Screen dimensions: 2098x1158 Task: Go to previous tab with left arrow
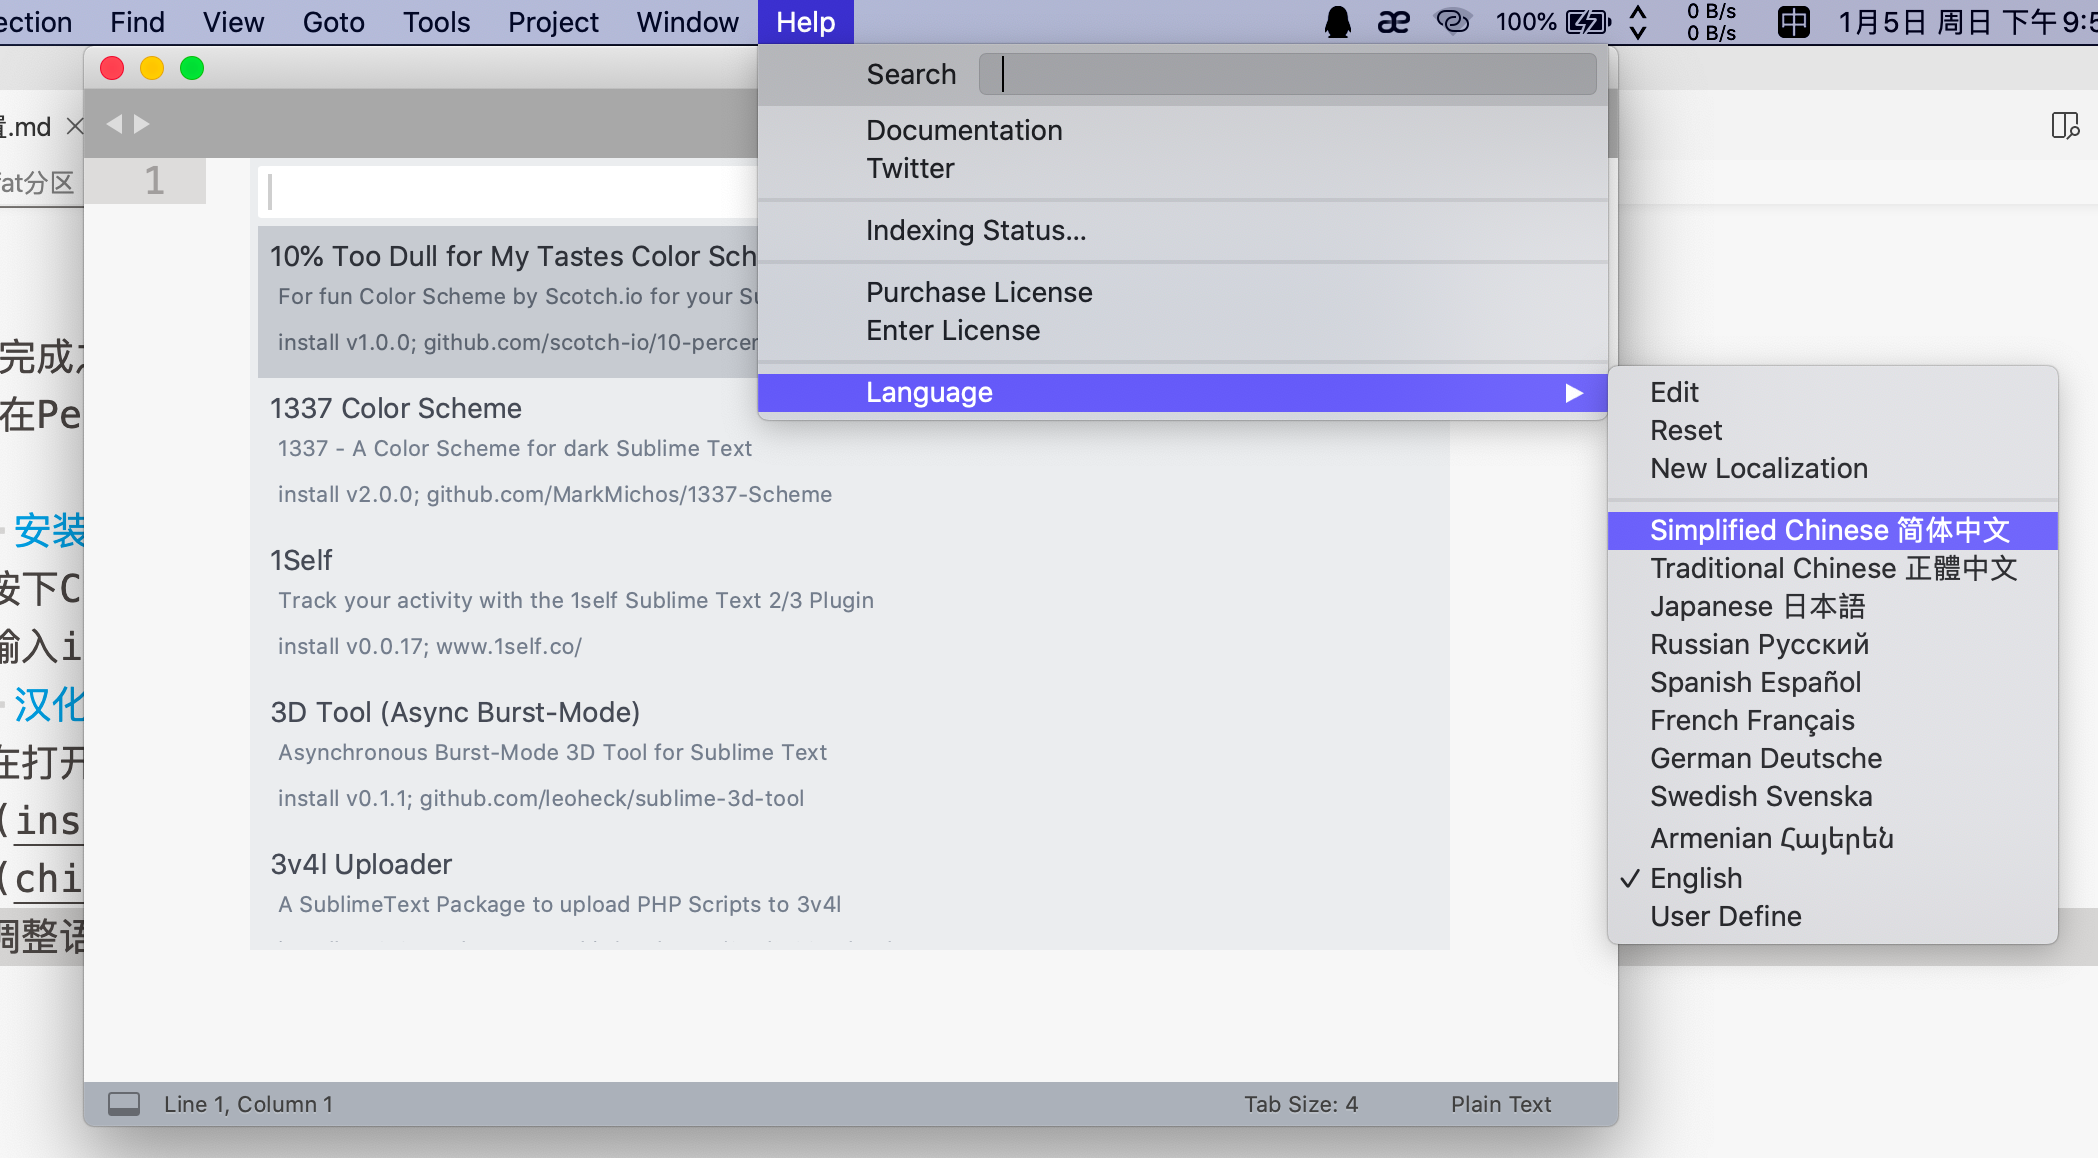(x=114, y=124)
